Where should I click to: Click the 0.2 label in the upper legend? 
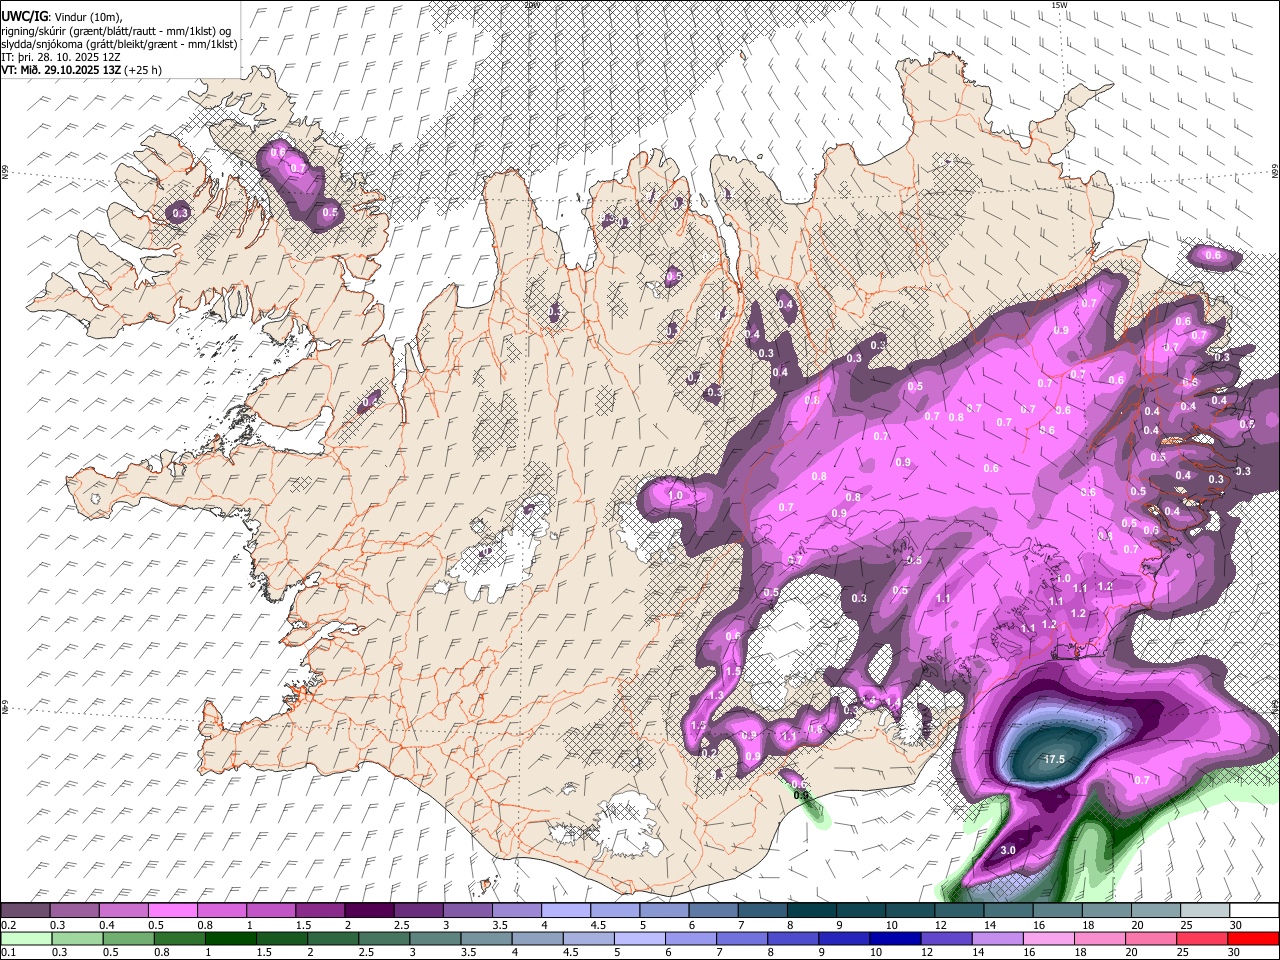(x=8, y=926)
